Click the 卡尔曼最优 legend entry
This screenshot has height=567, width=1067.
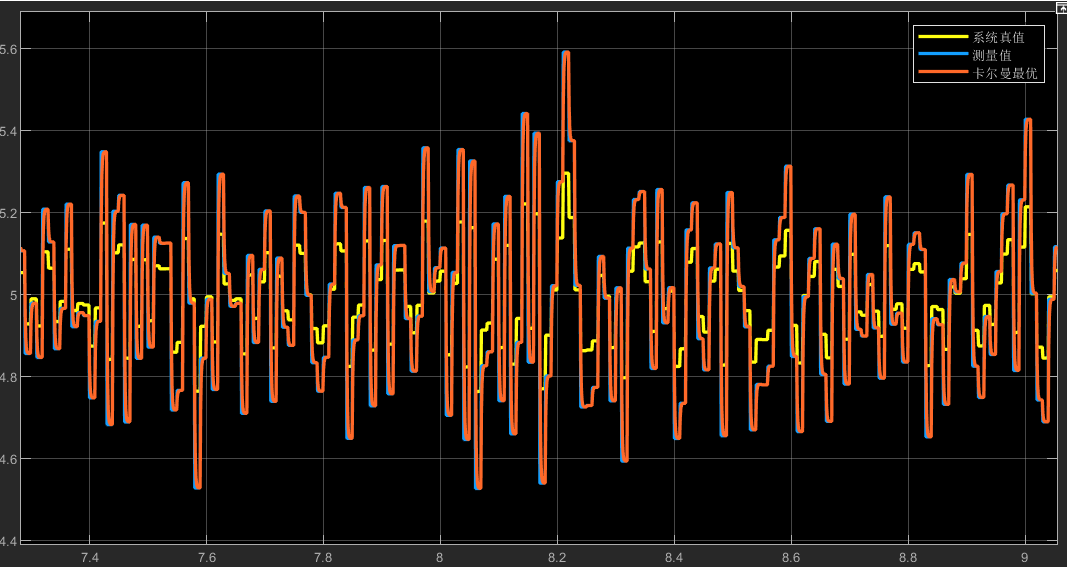point(1006,74)
